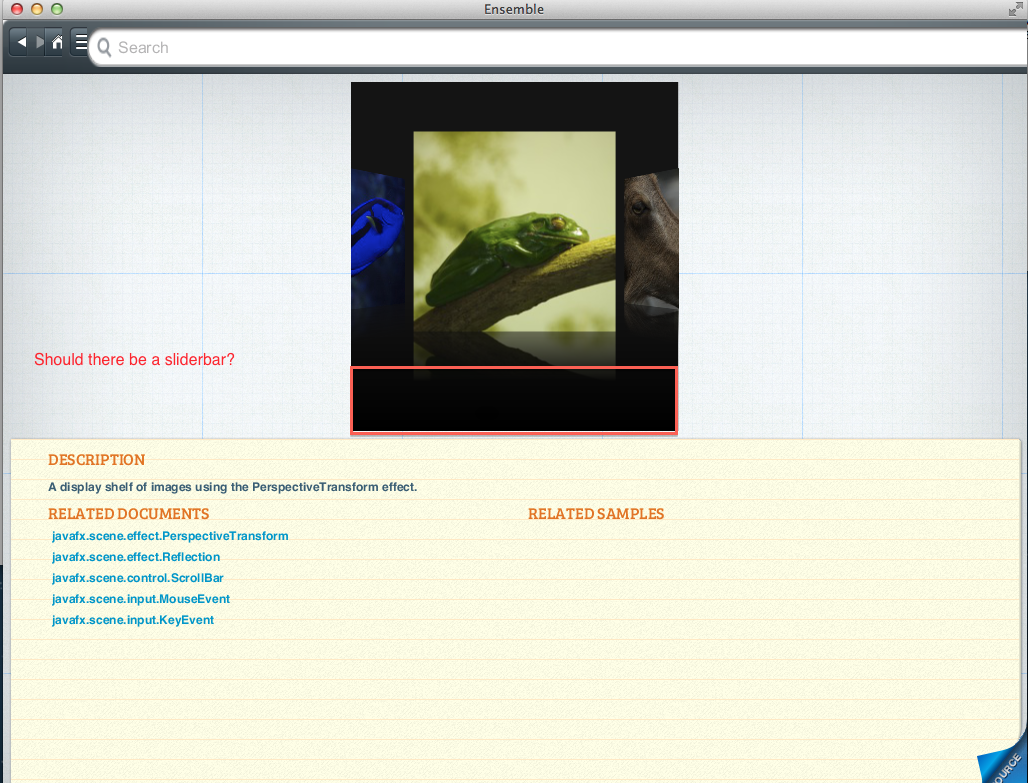The width and height of the screenshot is (1028, 783).
Task: Open the javafx.scene.effect.PerspectiveTransform link
Action: 170,536
